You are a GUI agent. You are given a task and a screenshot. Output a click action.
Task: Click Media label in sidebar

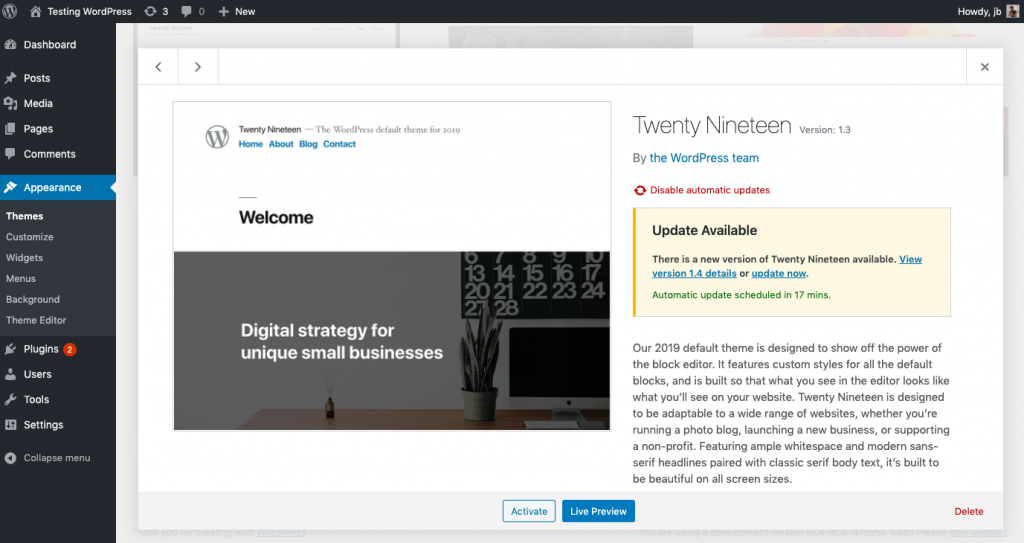click(x=38, y=103)
